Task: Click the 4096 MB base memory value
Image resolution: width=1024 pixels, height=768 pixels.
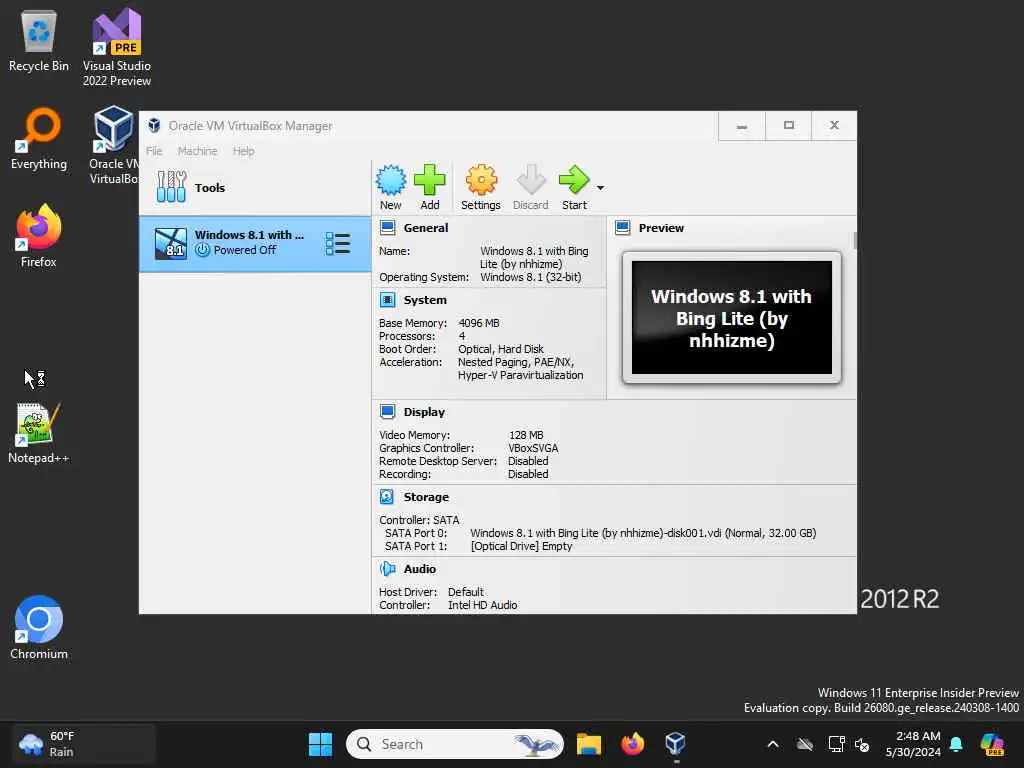Action: 479,323
